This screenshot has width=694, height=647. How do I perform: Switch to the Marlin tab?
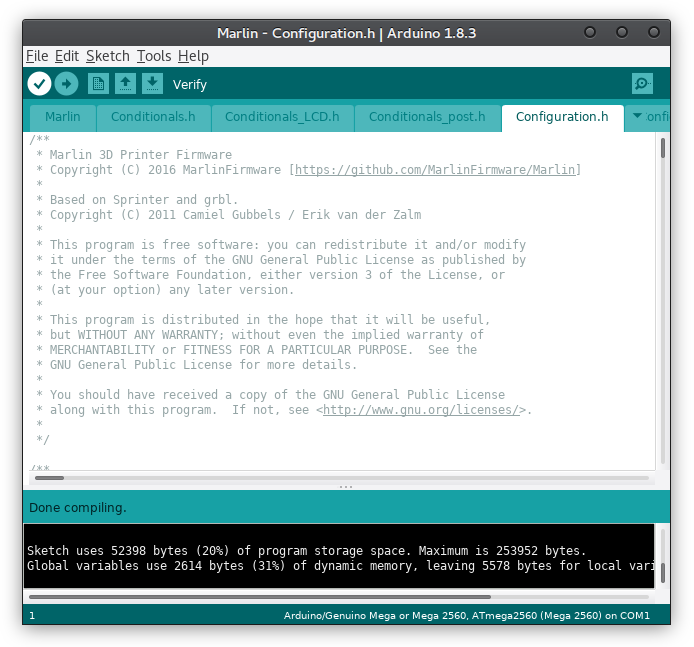coord(63,117)
